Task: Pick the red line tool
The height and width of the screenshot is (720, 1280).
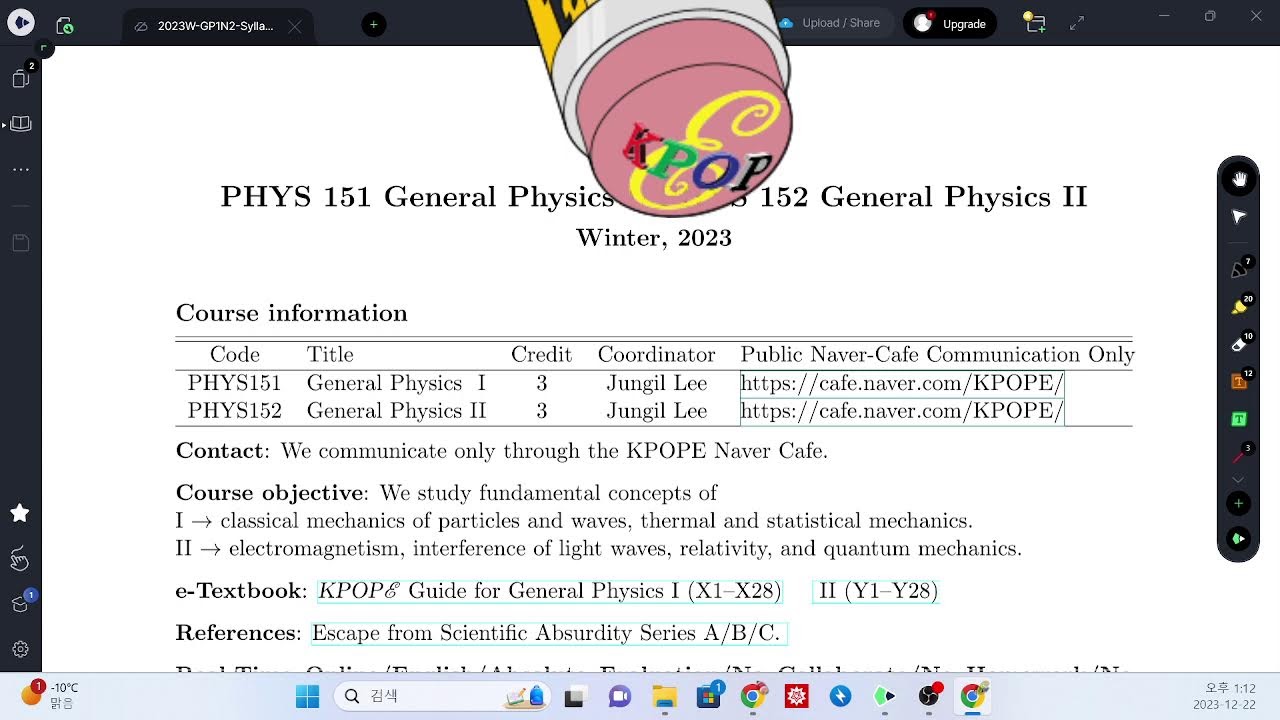Action: [x=1239, y=456]
